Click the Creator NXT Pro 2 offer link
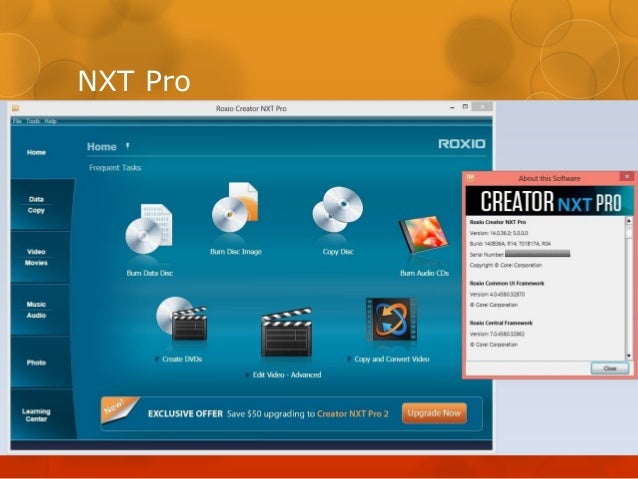This screenshot has height=479, width=638. click(352, 414)
